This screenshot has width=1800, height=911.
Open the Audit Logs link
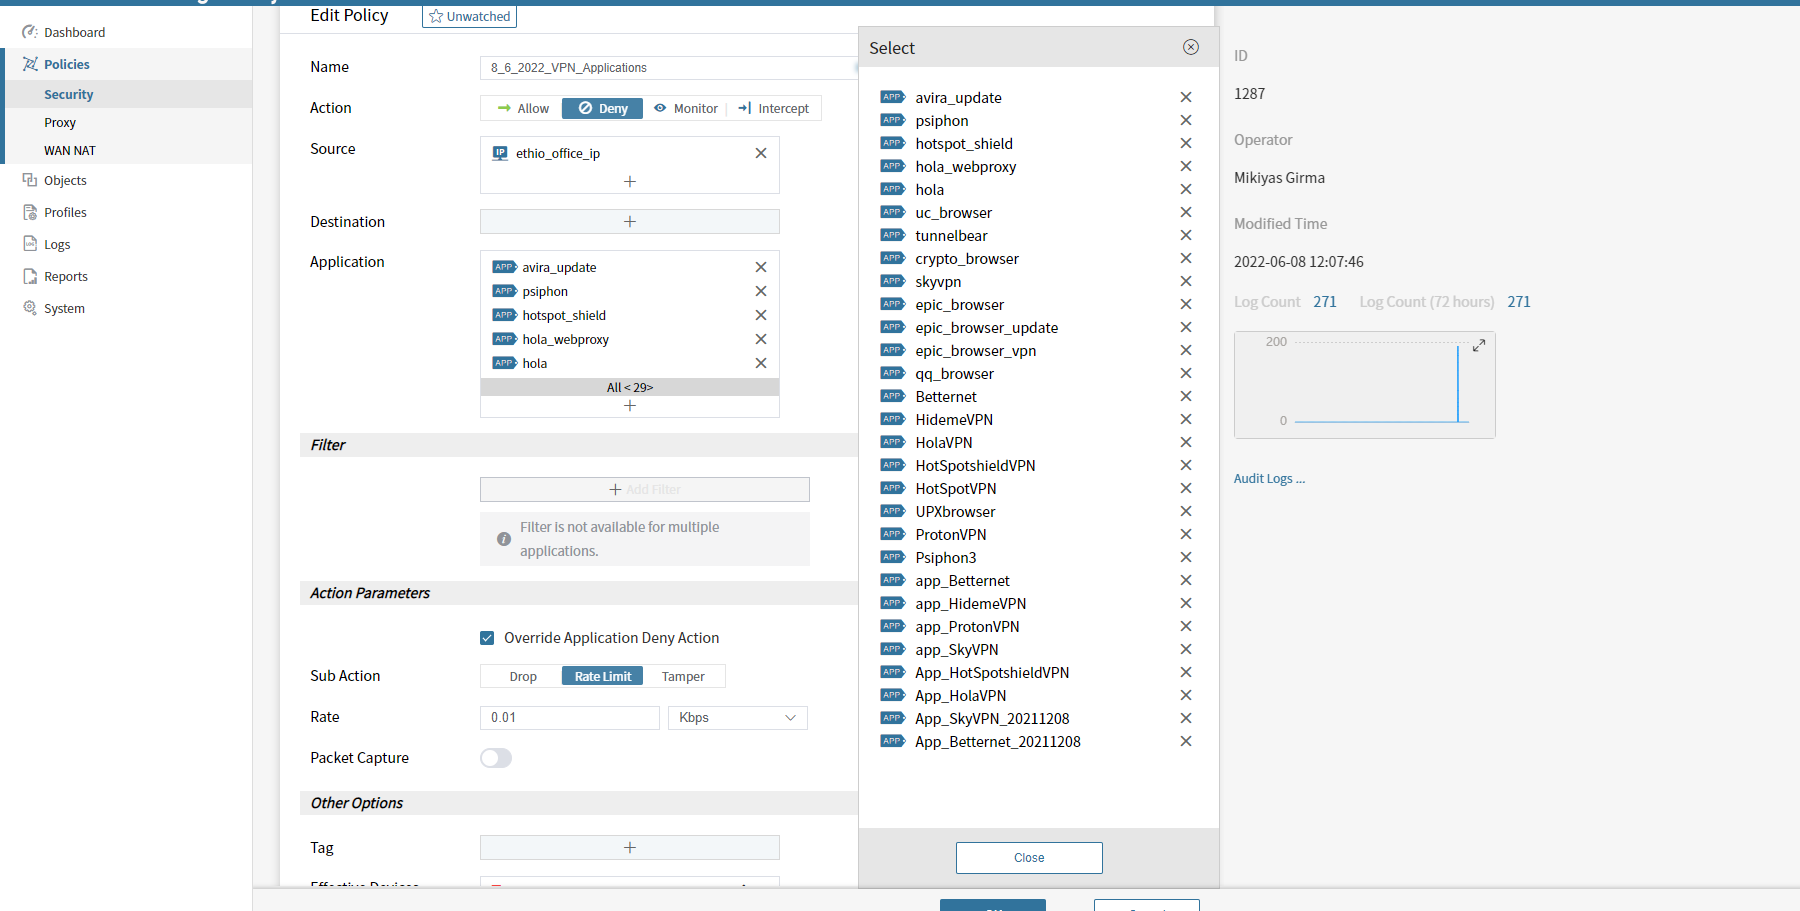(x=1268, y=479)
